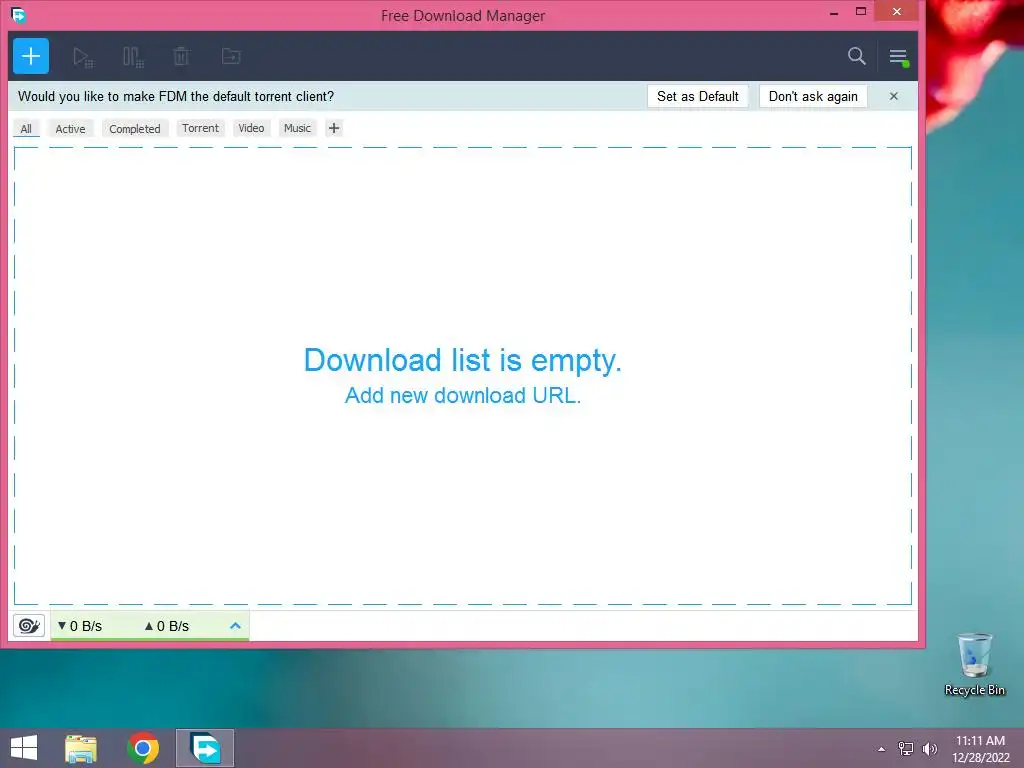Toggle snail mode speed limiter
The width and height of the screenshot is (1024, 768).
point(29,626)
